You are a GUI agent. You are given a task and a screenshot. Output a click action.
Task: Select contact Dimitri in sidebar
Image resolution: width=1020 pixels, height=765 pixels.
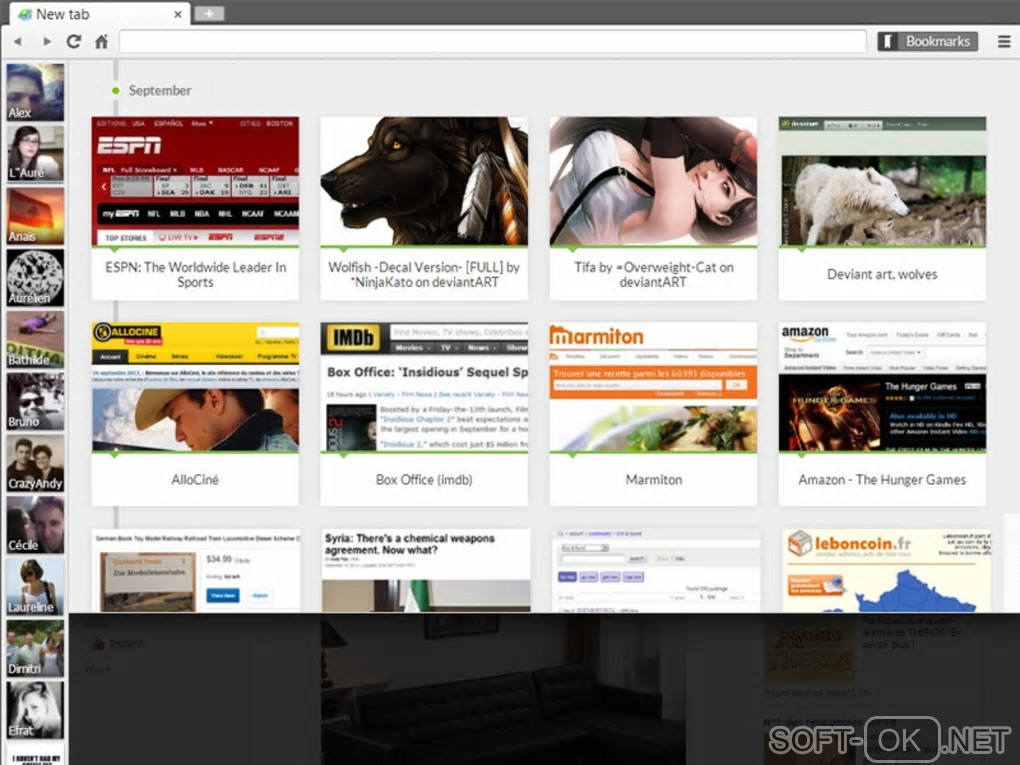click(35, 648)
